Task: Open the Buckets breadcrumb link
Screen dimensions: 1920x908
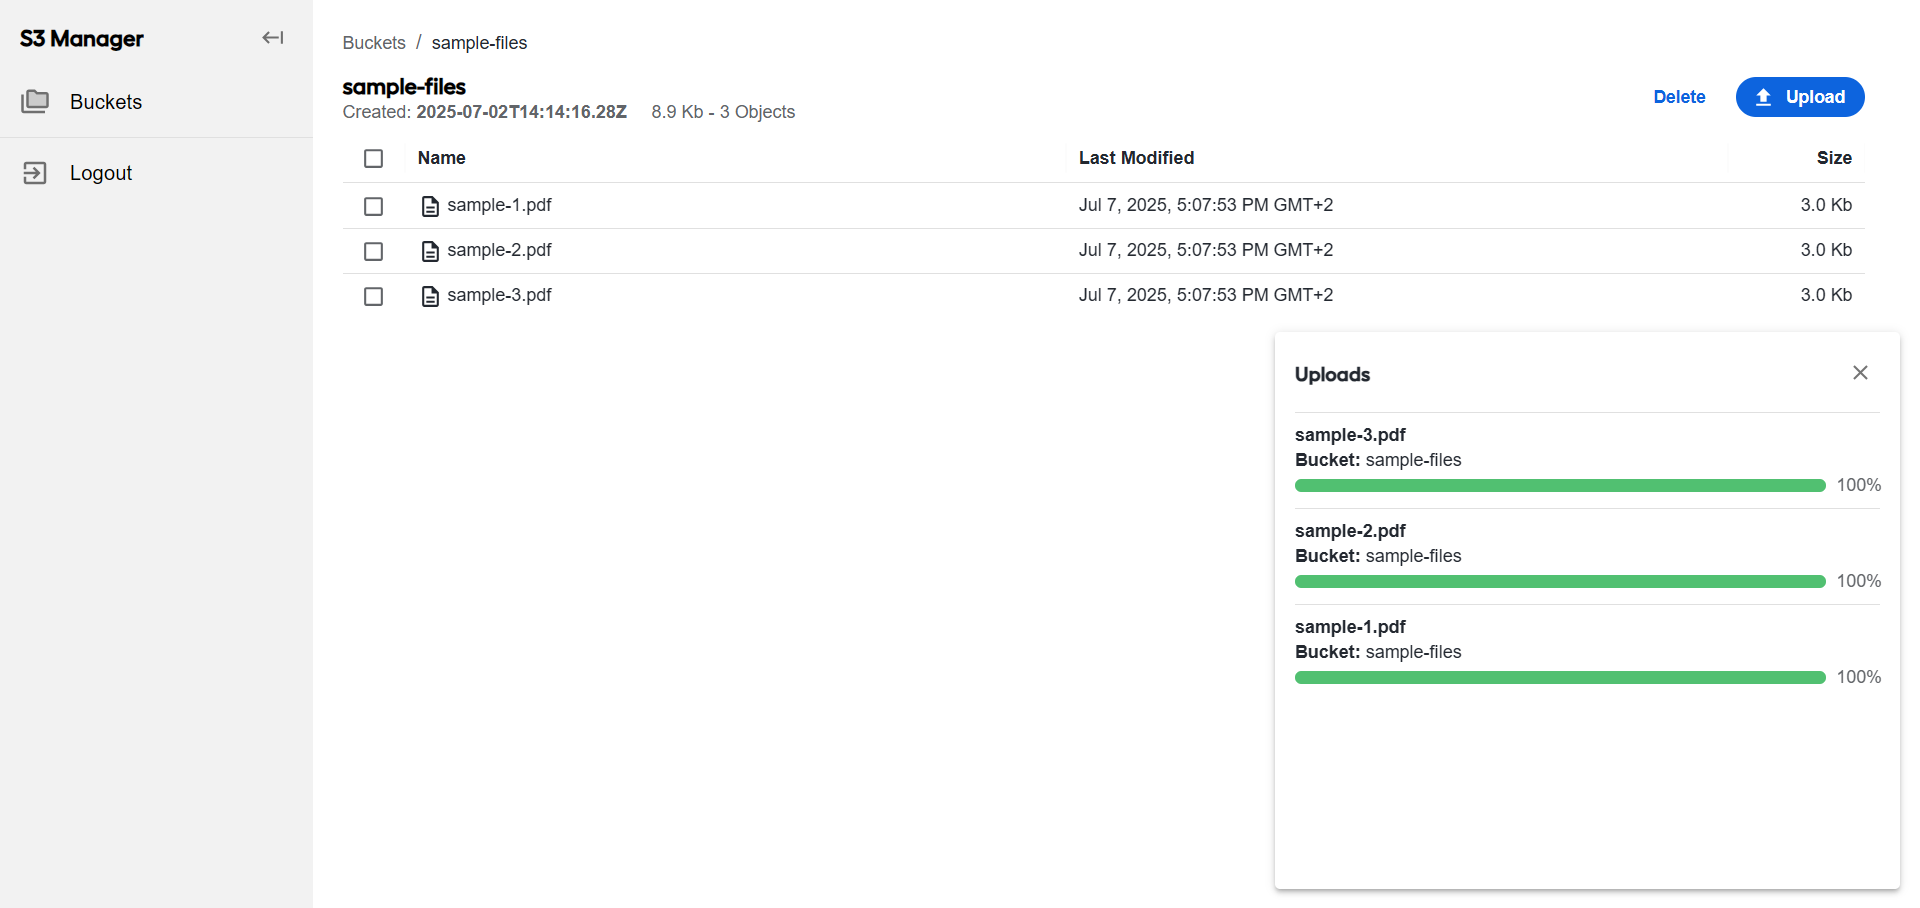Action: (374, 43)
